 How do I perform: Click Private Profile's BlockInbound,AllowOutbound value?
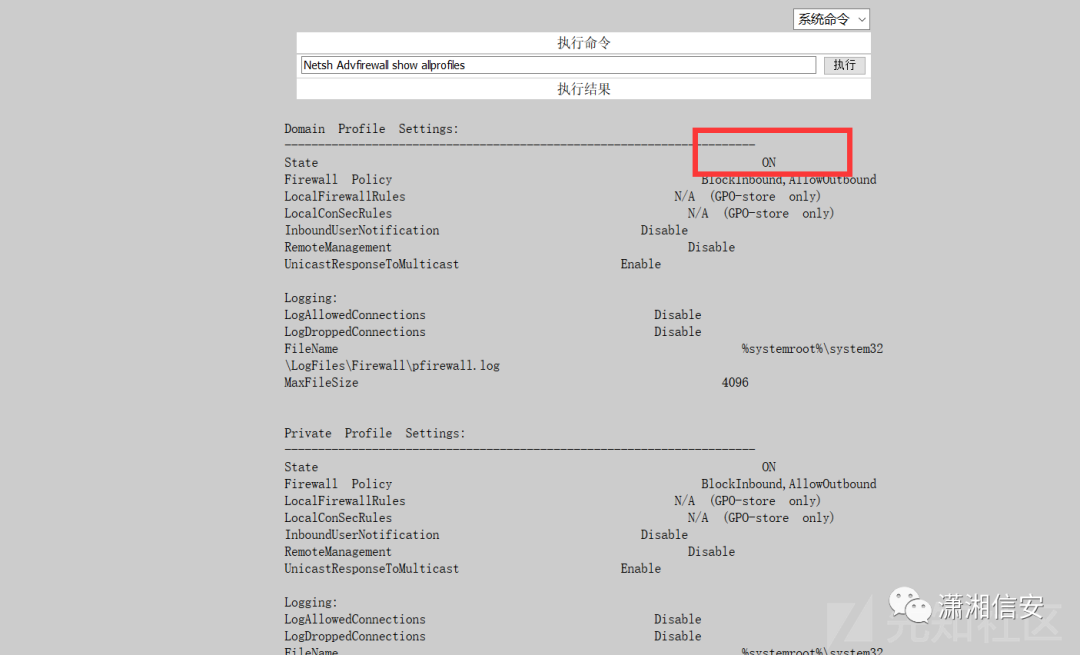(x=789, y=484)
